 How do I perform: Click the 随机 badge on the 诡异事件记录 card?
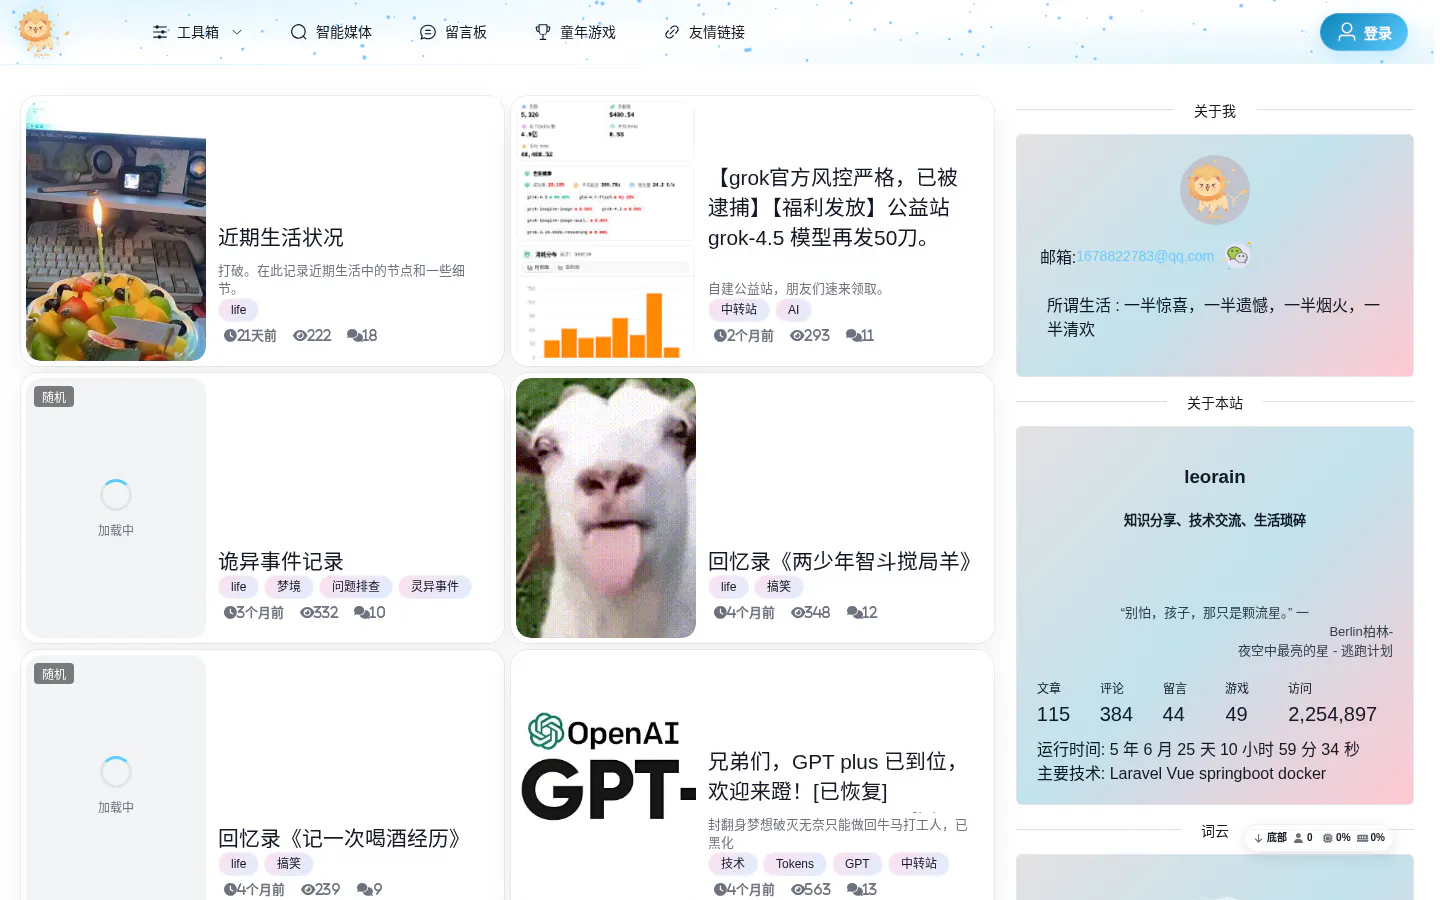click(x=54, y=397)
